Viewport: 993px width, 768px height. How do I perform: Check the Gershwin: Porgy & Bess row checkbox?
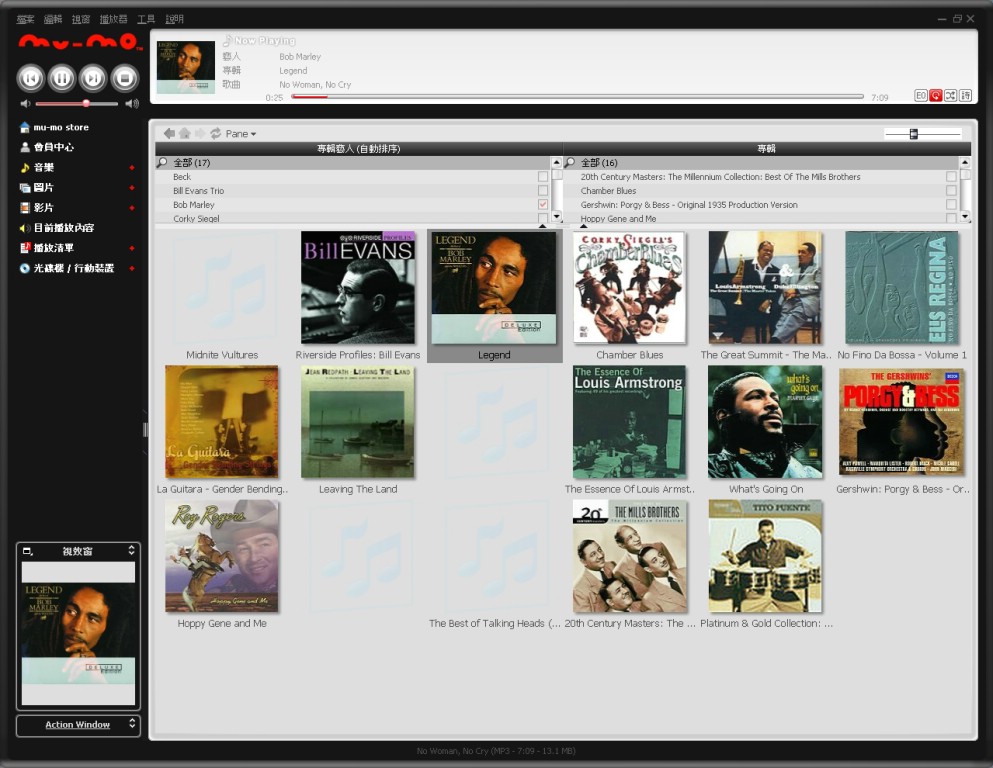click(x=951, y=205)
